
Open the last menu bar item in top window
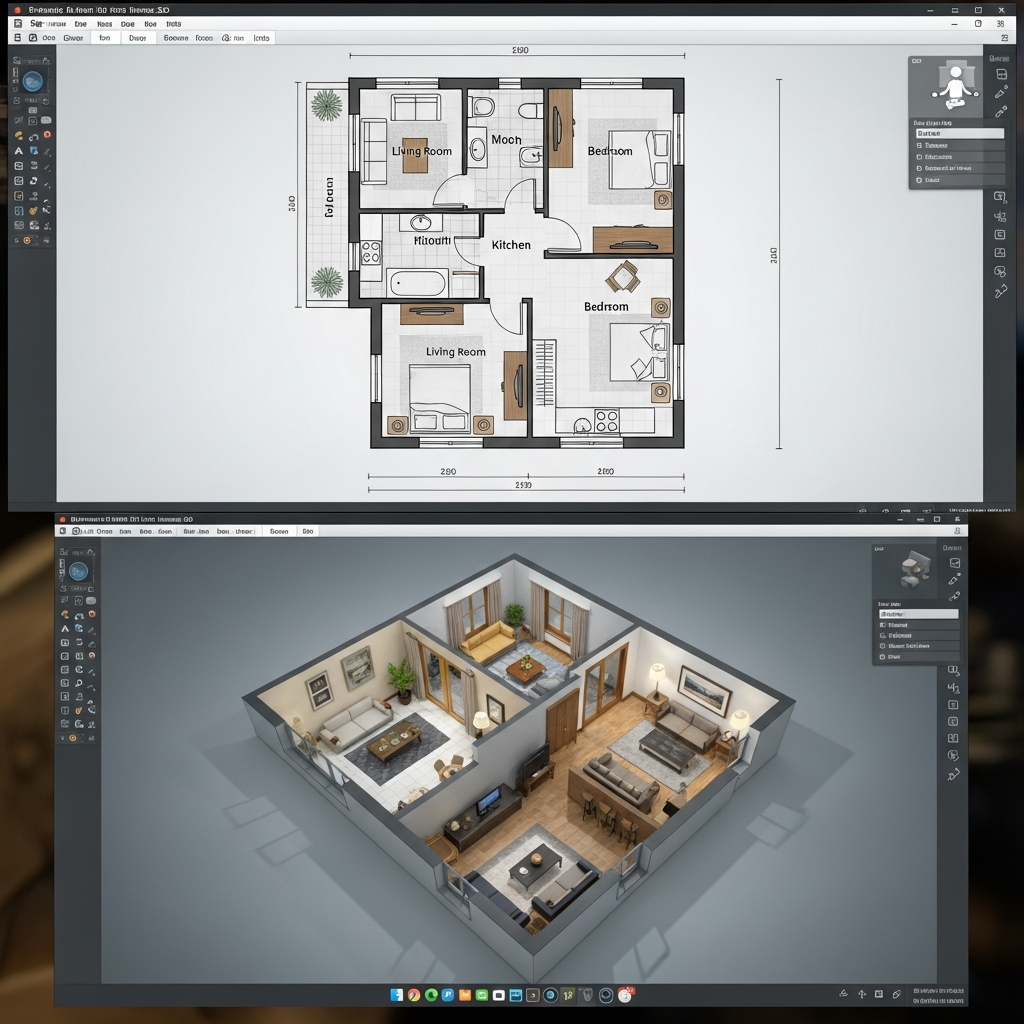pyautogui.click(x=174, y=23)
